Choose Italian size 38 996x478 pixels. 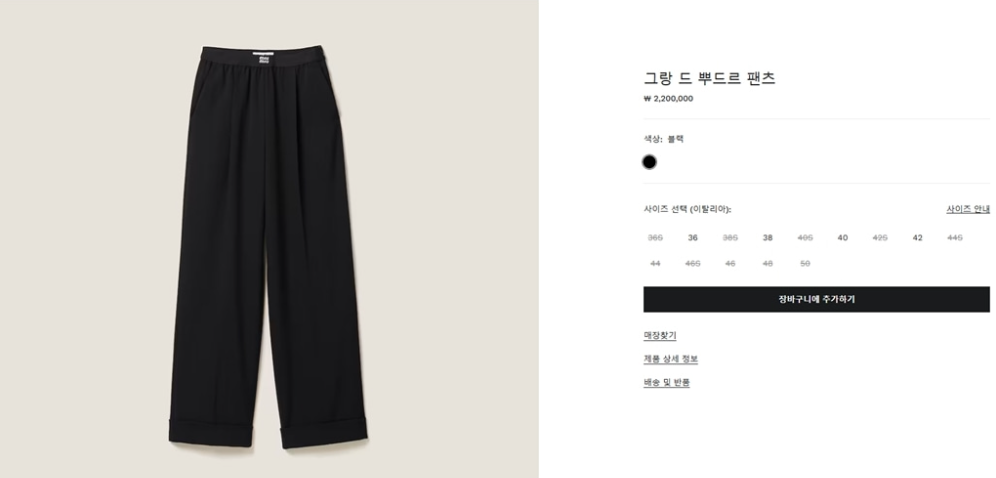tap(767, 238)
